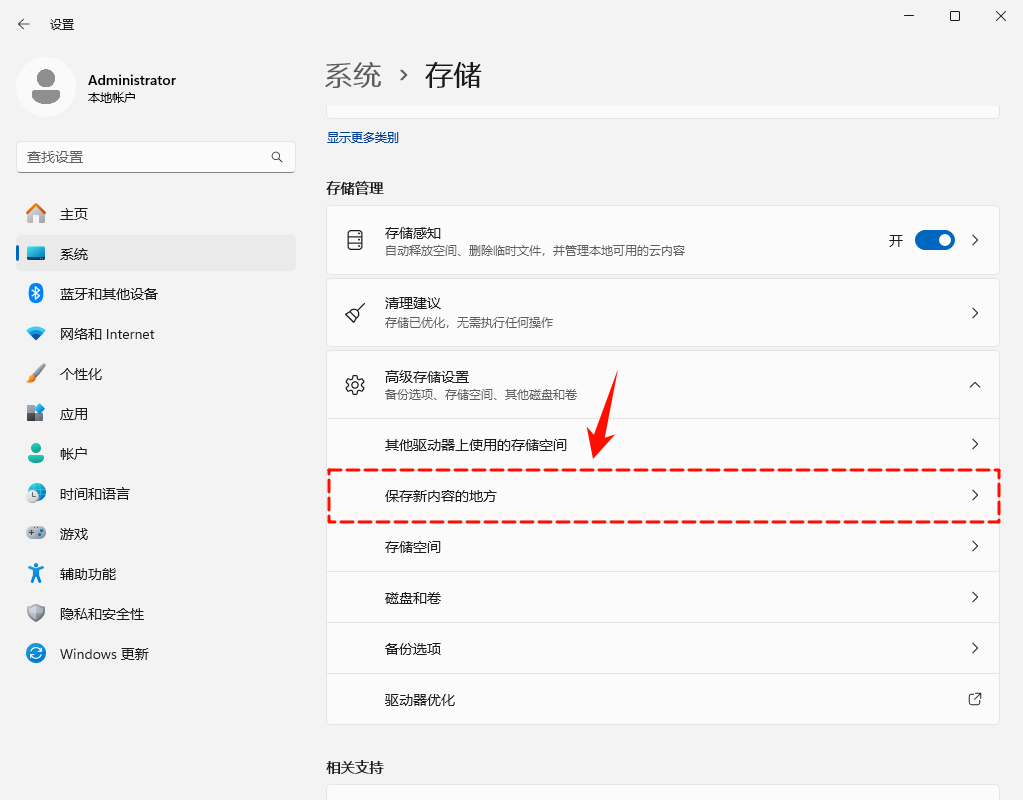
Task: Collapse the 高级存储设置 section
Action: point(974,383)
